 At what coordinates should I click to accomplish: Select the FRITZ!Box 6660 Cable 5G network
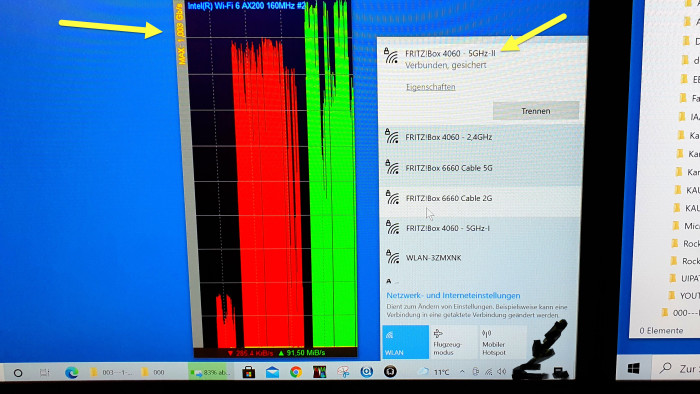coord(481,168)
